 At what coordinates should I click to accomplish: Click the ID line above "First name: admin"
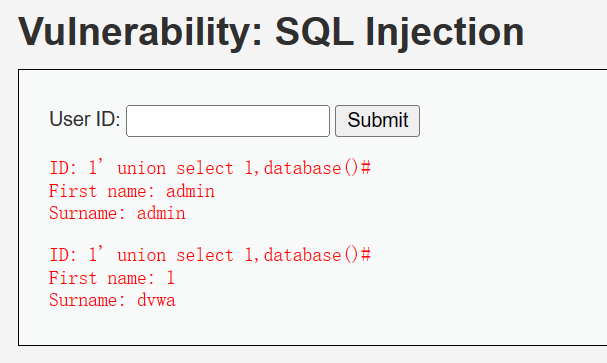click(x=210, y=168)
